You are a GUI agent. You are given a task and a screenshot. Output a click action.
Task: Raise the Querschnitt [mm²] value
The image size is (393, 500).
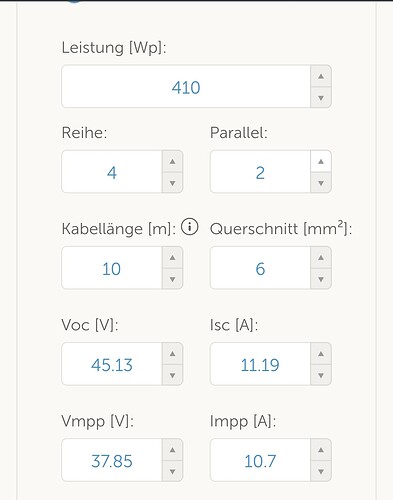click(x=321, y=258)
